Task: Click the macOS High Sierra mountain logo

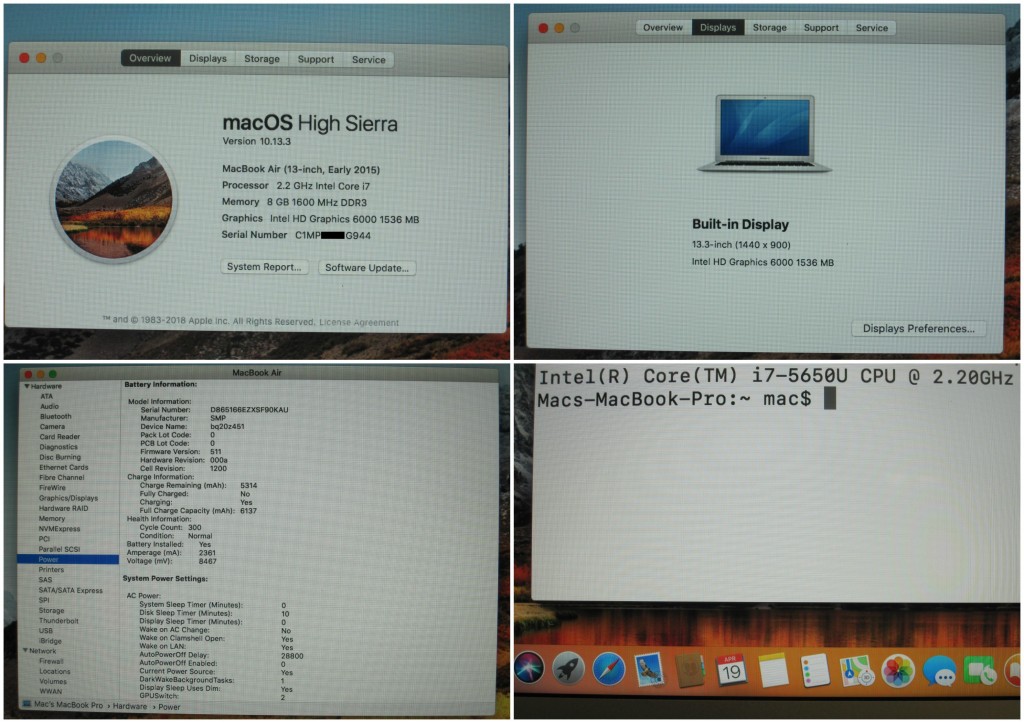Action: point(114,199)
